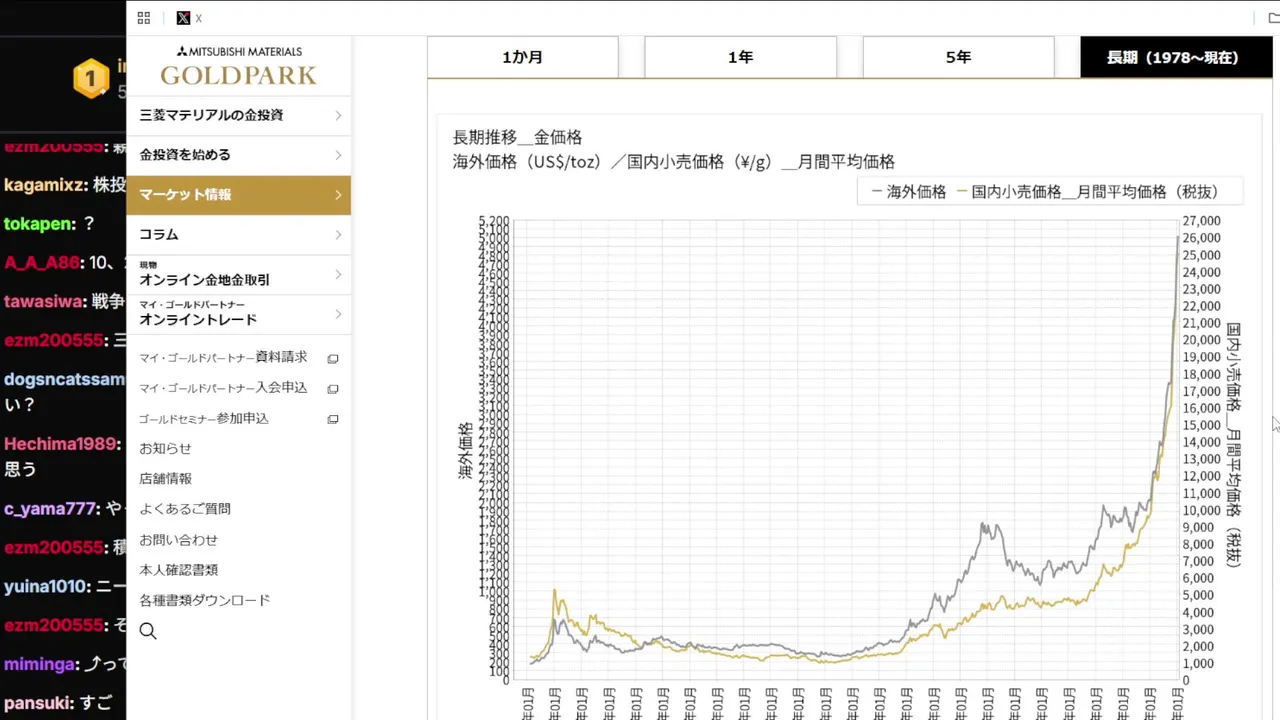Click the folder icon at top right
The height and width of the screenshot is (720, 1280).
(1273, 18)
